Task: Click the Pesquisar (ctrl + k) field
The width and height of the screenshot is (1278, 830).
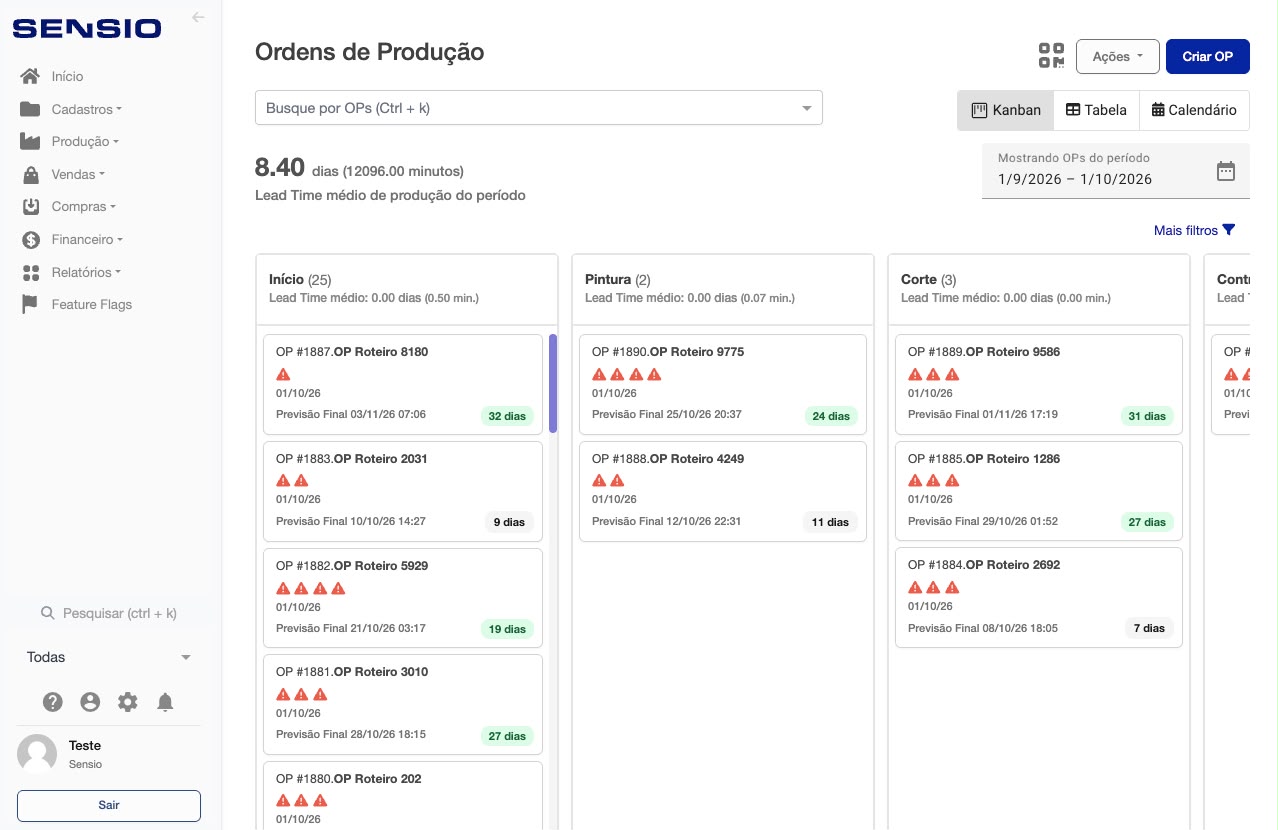Action: [109, 613]
